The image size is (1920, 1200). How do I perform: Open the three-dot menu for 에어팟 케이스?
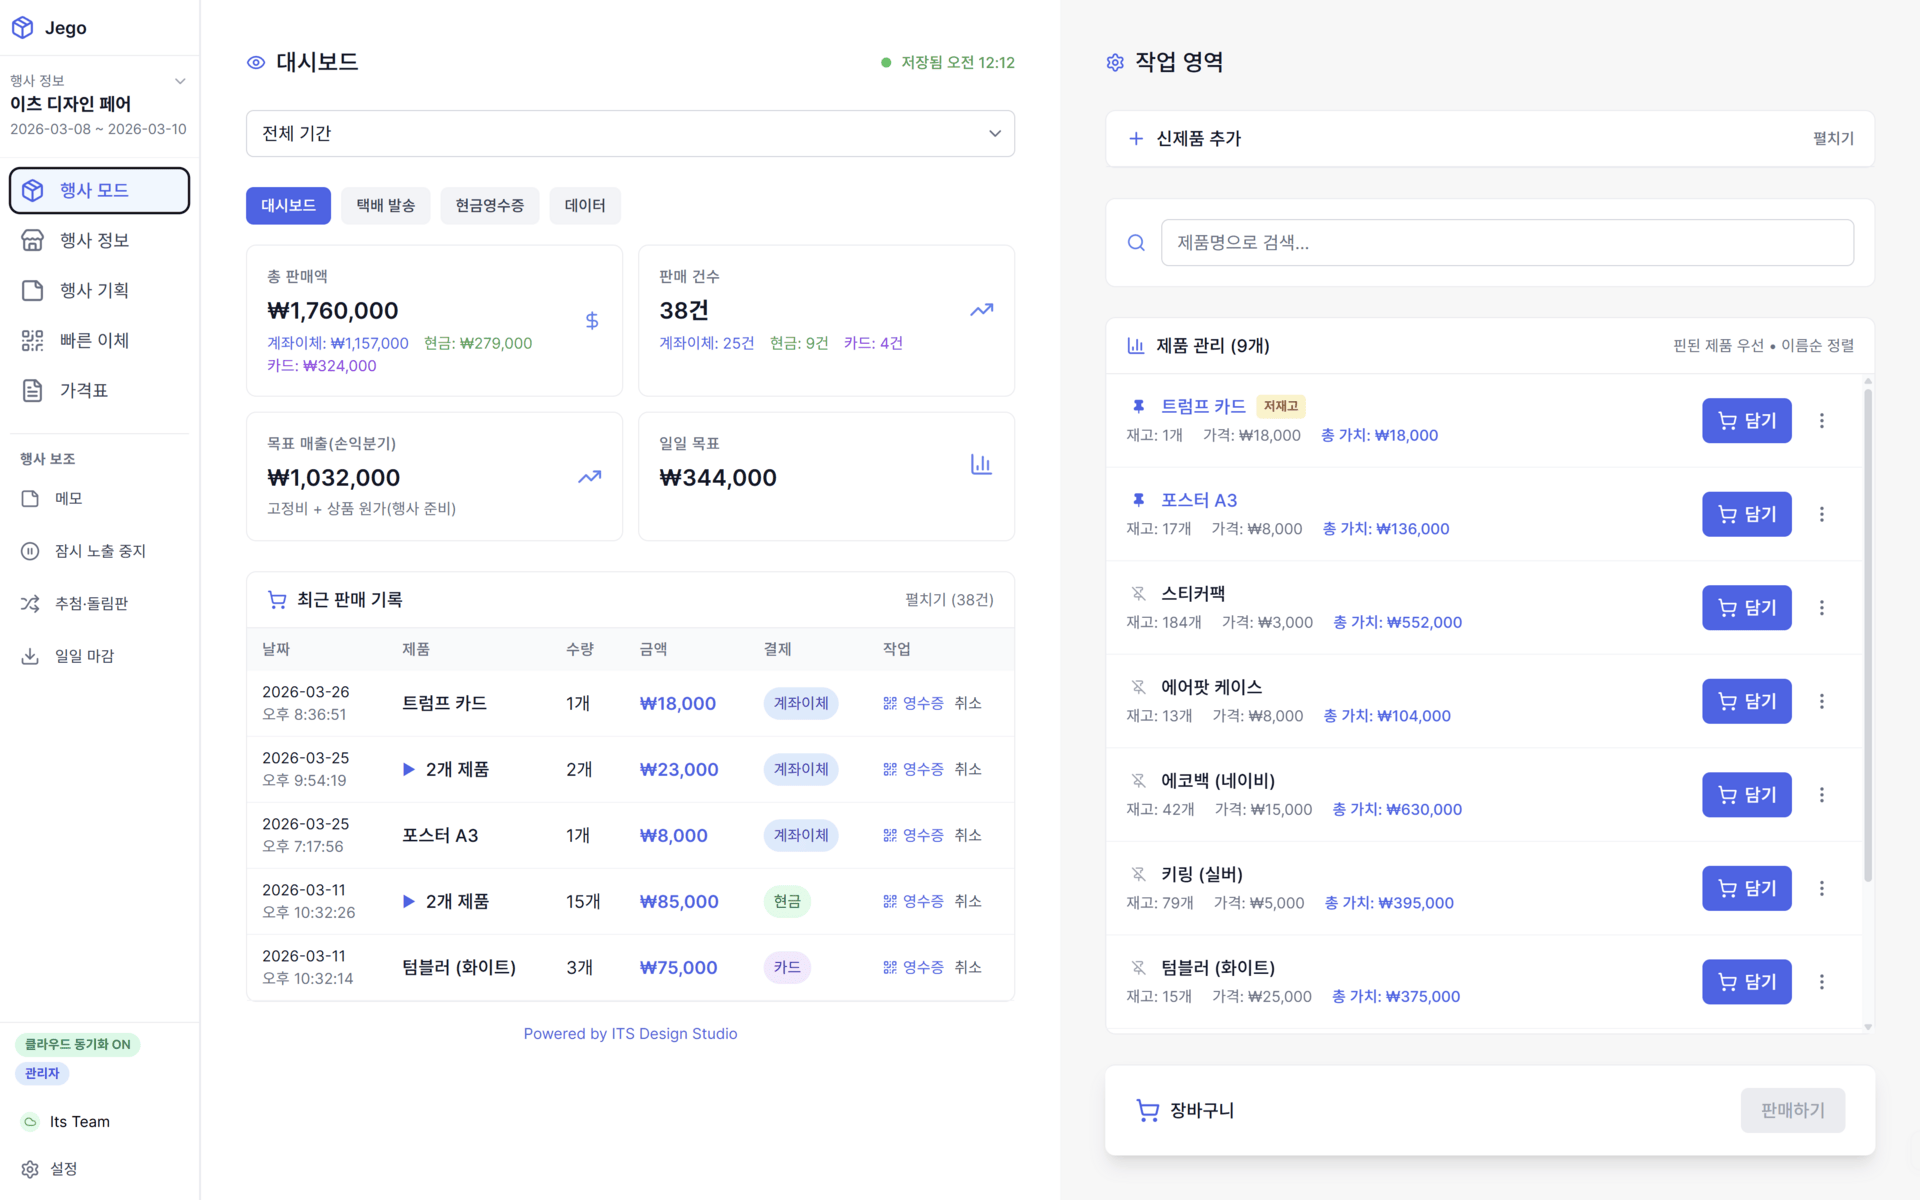[1821, 701]
